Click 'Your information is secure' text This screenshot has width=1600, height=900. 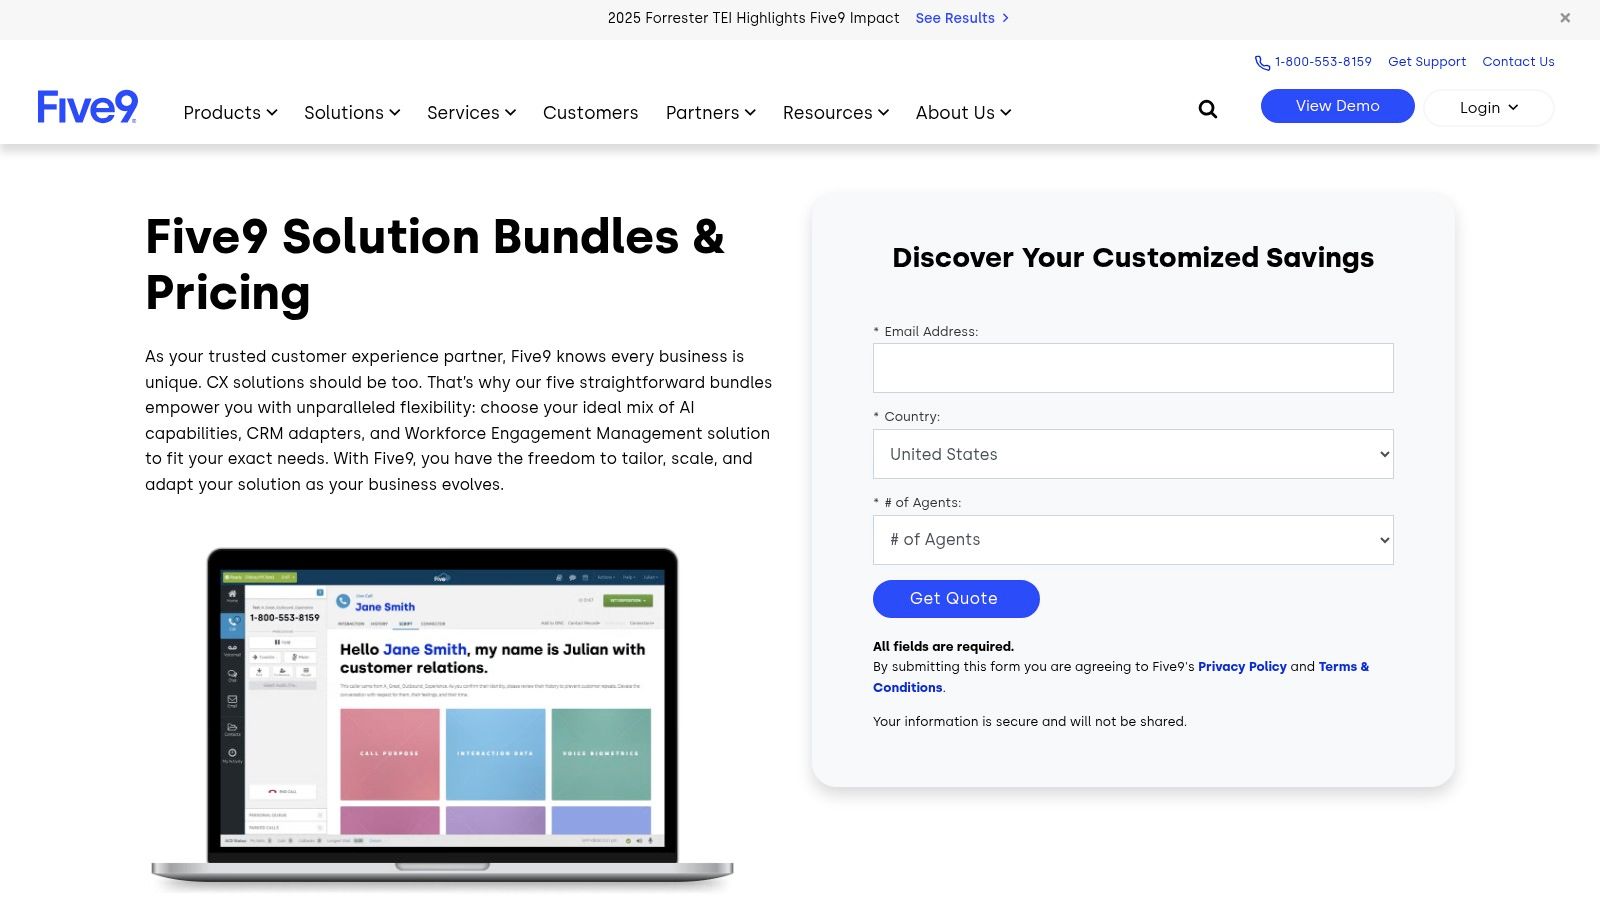click(x=1029, y=722)
